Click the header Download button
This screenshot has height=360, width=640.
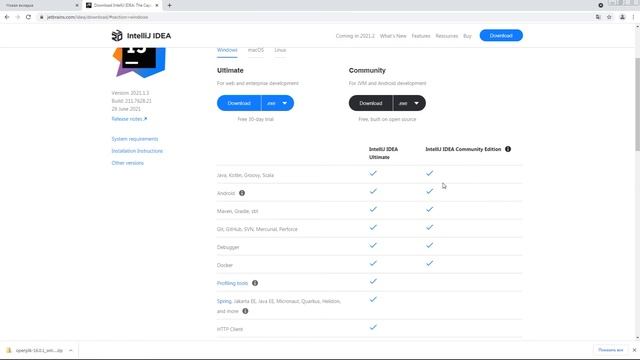point(501,36)
